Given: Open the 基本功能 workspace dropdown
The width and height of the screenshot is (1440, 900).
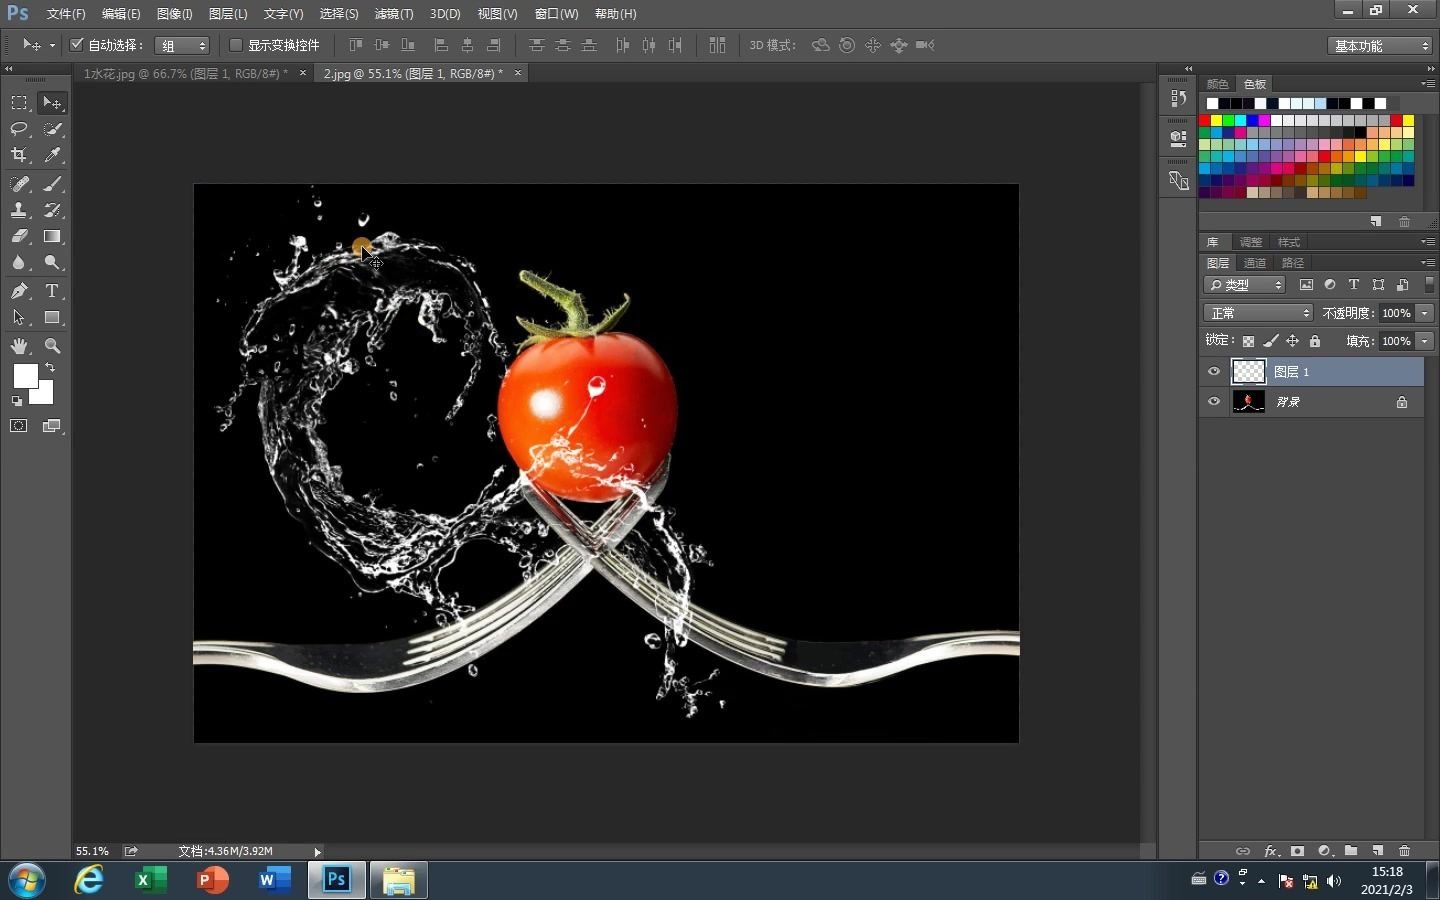Looking at the screenshot, I should click(1381, 46).
